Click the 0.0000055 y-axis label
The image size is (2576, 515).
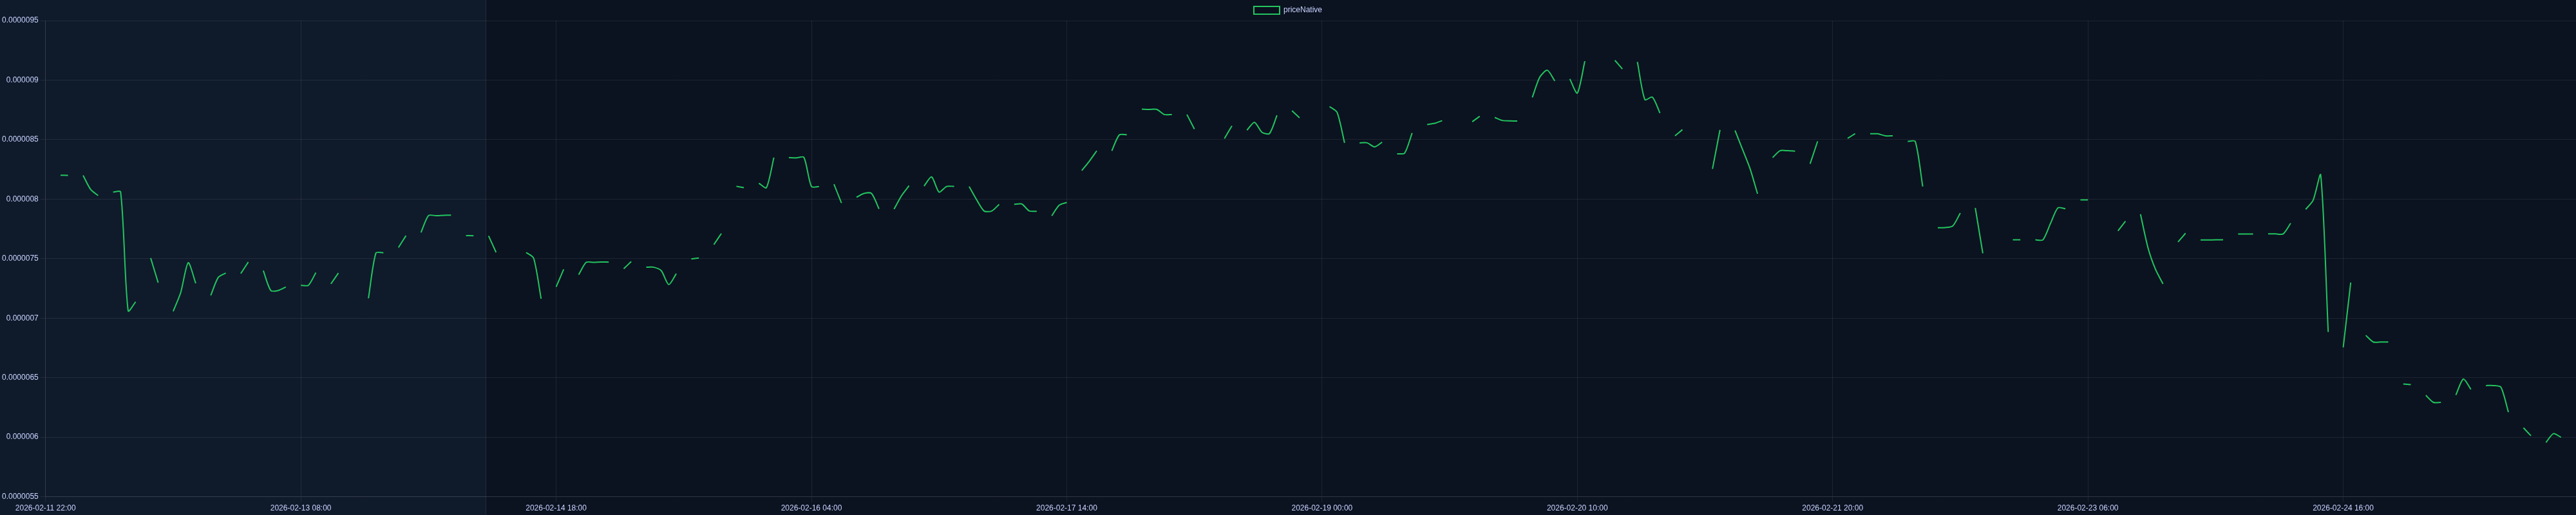pyautogui.click(x=20, y=496)
